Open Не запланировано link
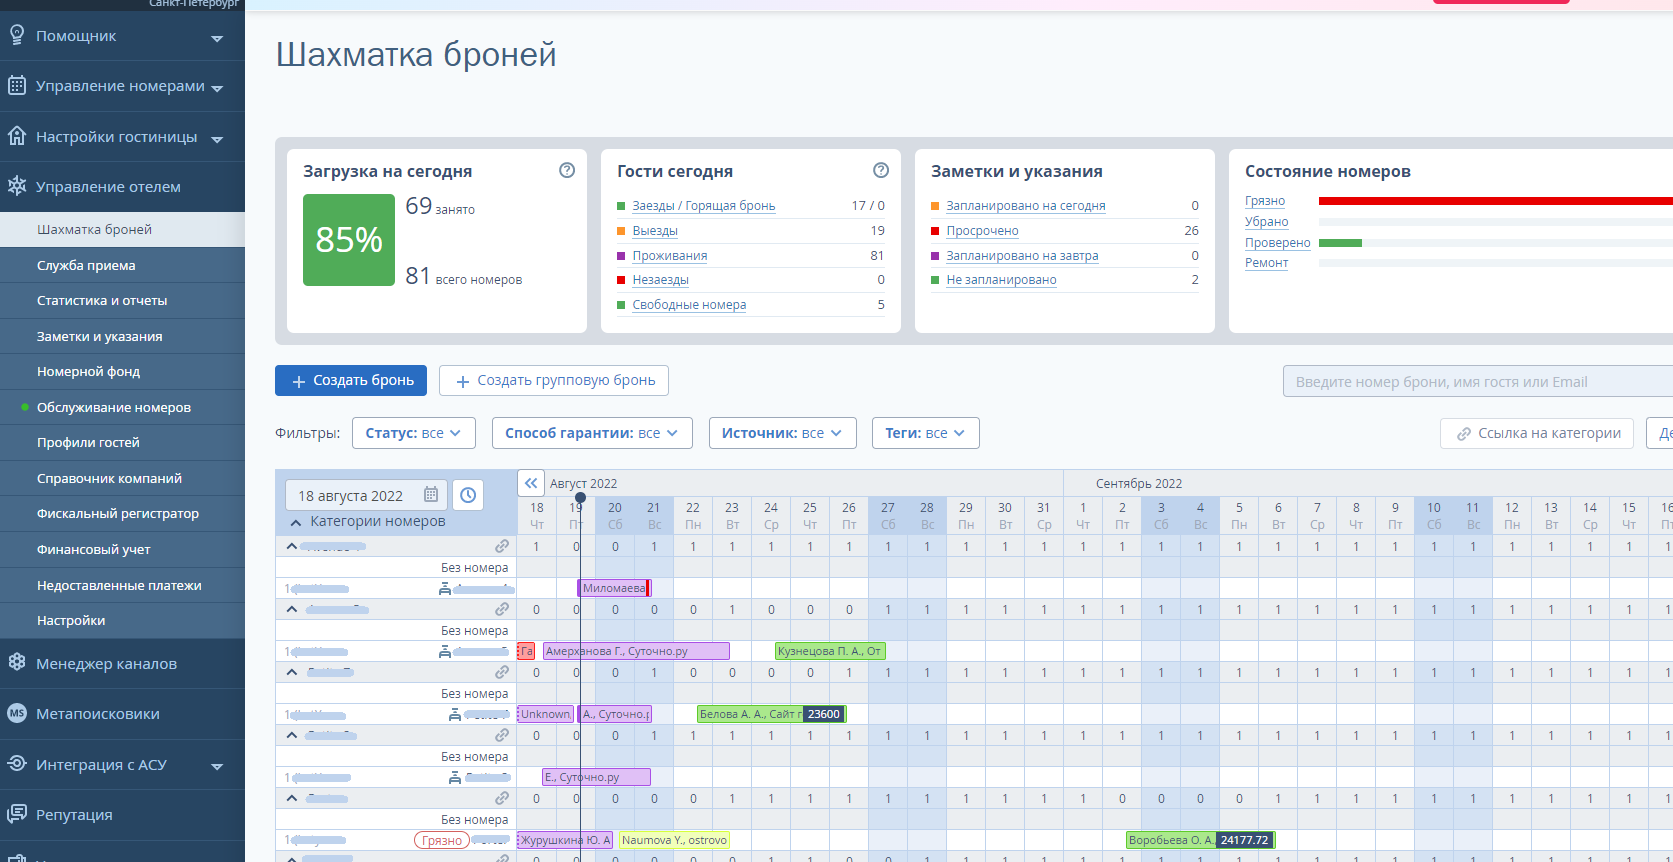The width and height of the screenshot is (1673, 862). [x=1001, y=279]
